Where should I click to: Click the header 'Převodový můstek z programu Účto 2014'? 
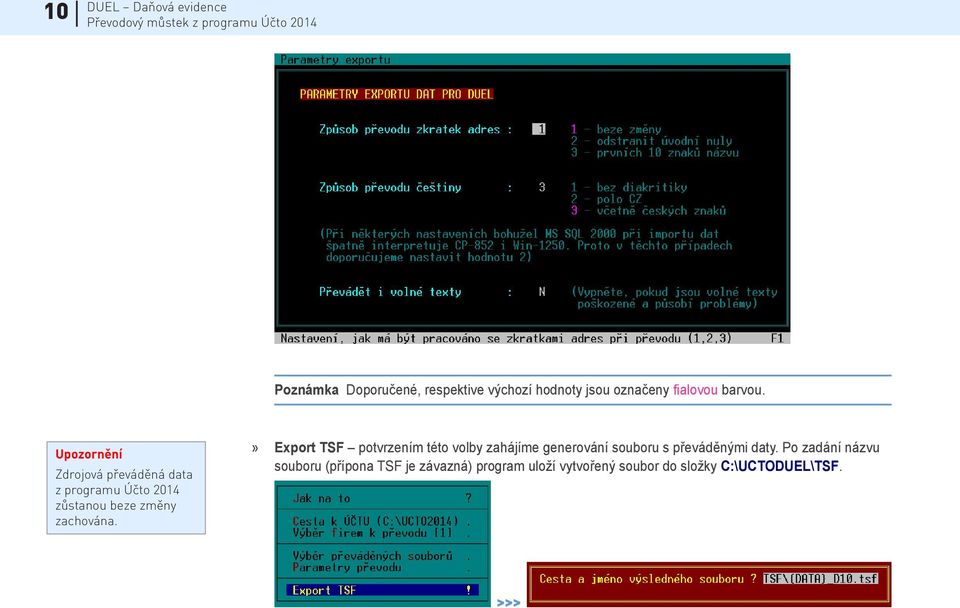point(202,23)
